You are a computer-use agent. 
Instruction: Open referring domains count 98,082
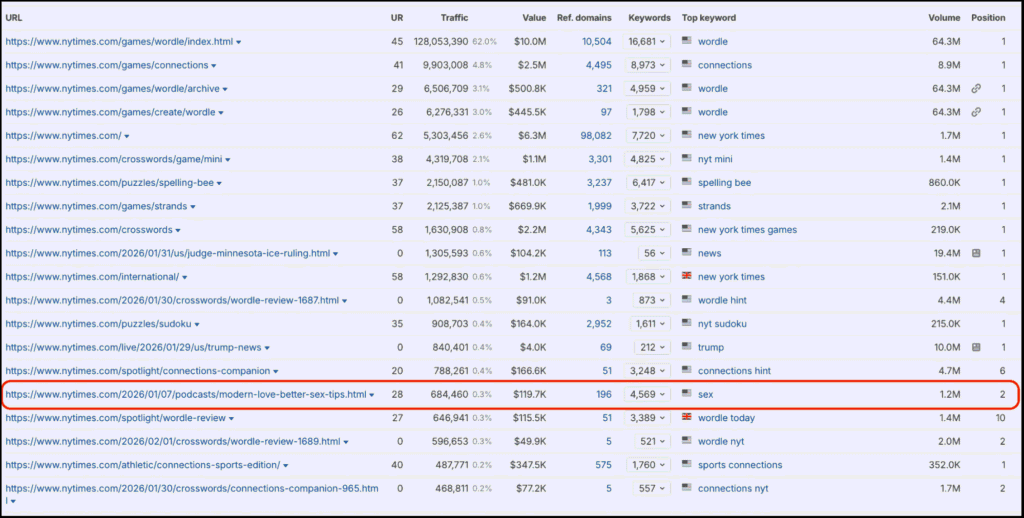597,136
